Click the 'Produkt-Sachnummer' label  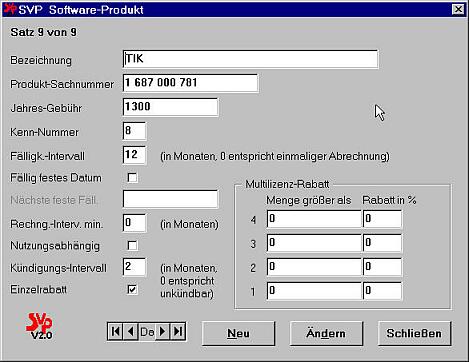click(62, 84)
